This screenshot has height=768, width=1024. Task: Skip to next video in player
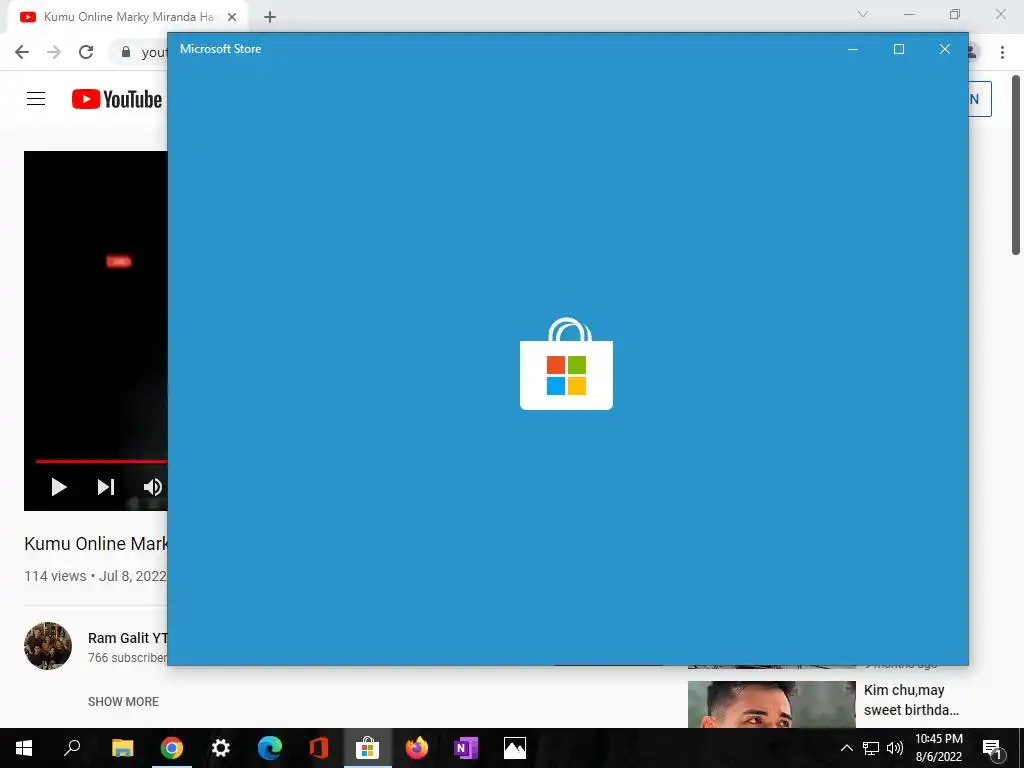(x=106, y=487)
